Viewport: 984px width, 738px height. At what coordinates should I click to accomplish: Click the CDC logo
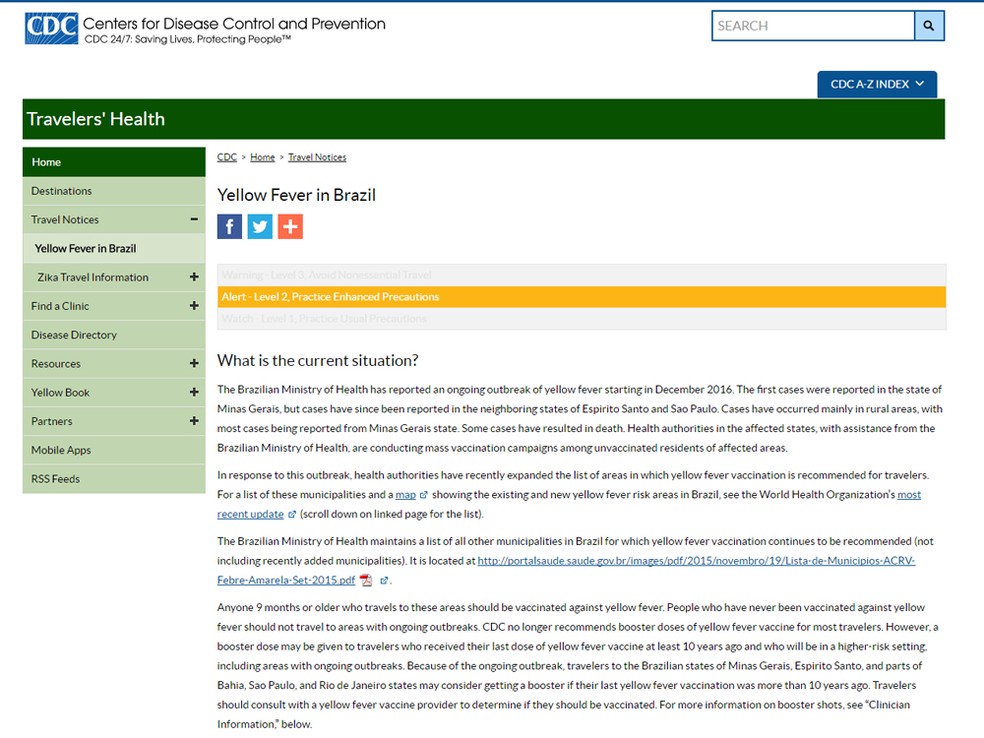tap(51, 28)
